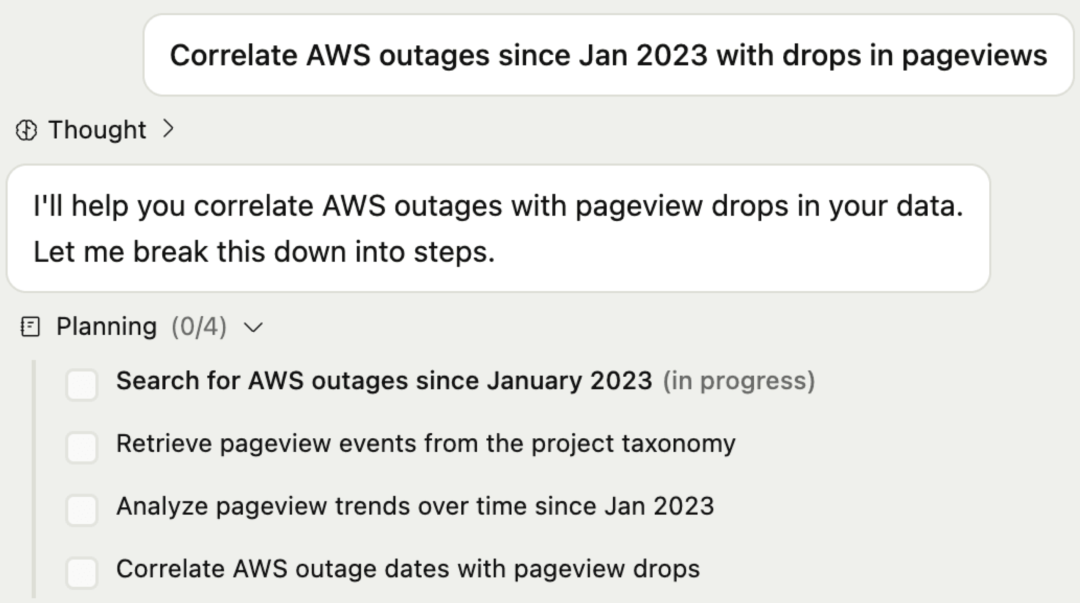1080x603 pixels.
Task: Click the user prompt bubble about AWS outages
Action: click(x=608, y=55)
